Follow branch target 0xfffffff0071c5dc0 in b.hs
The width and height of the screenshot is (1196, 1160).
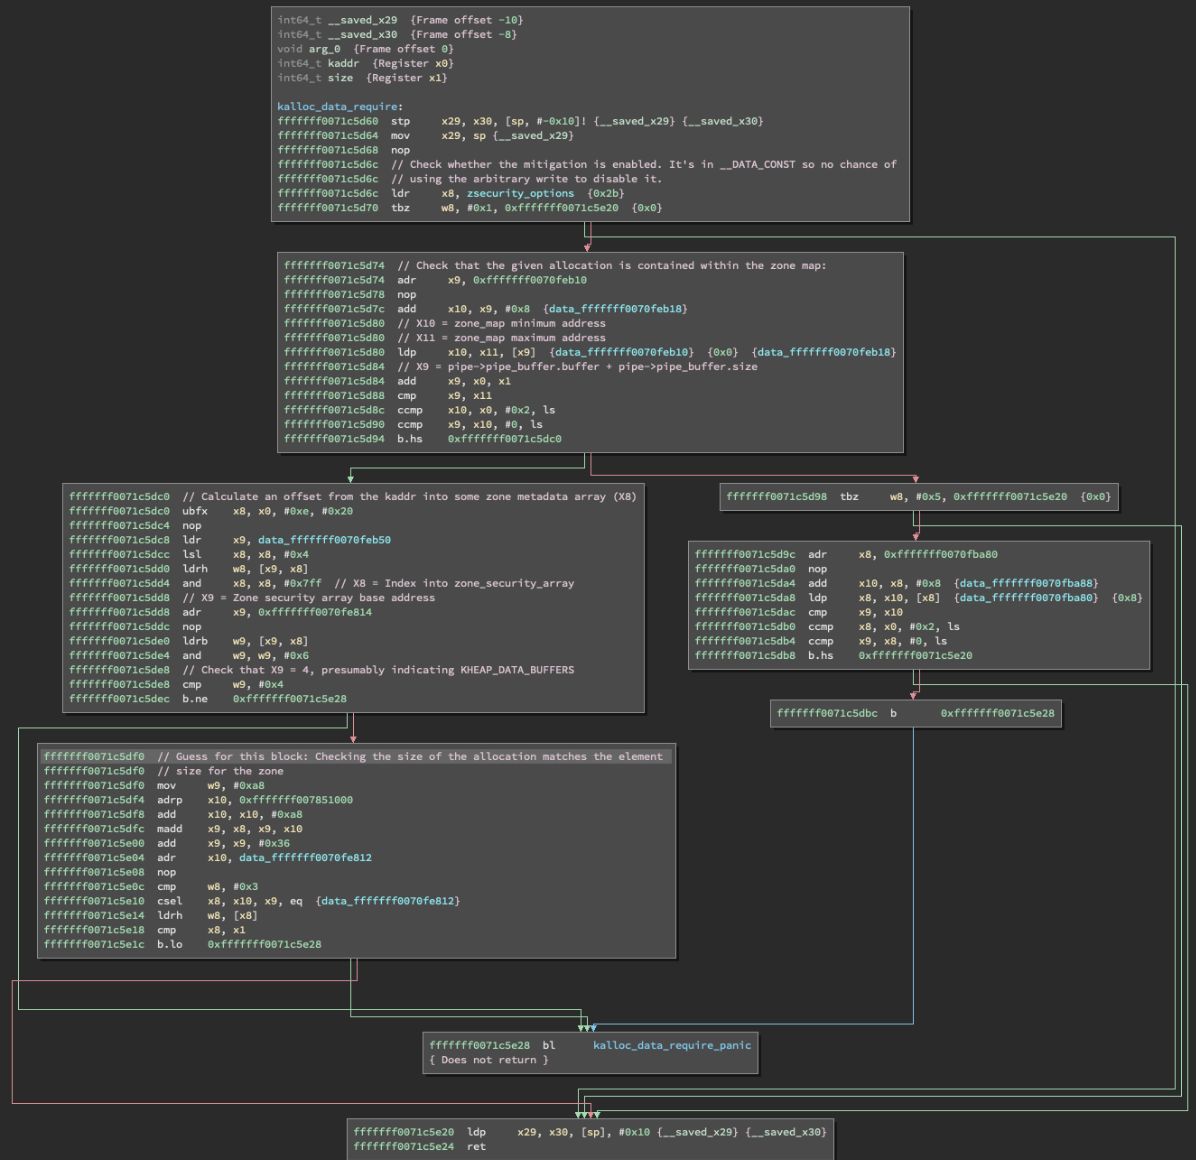point(504,439)
